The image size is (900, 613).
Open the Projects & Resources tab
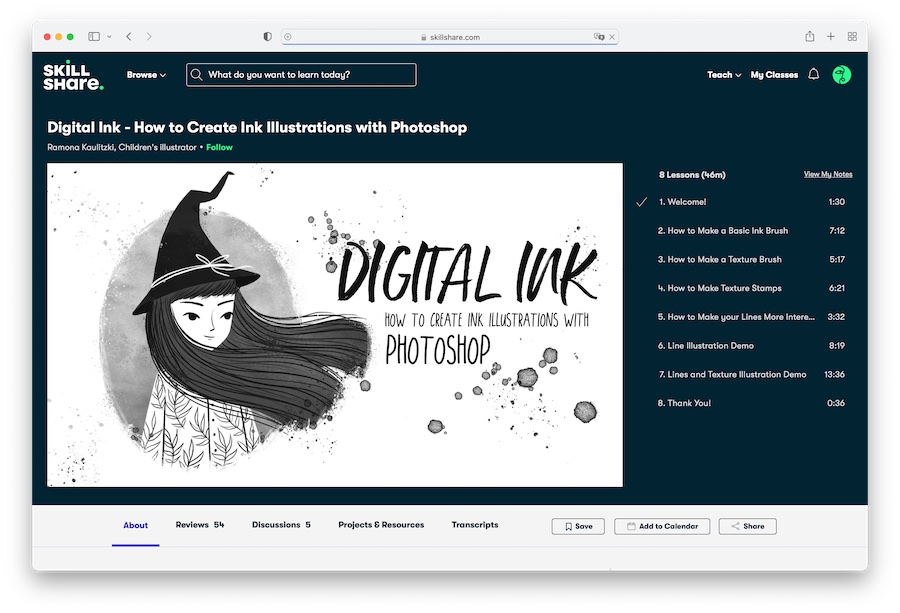[x=381, y=525]
